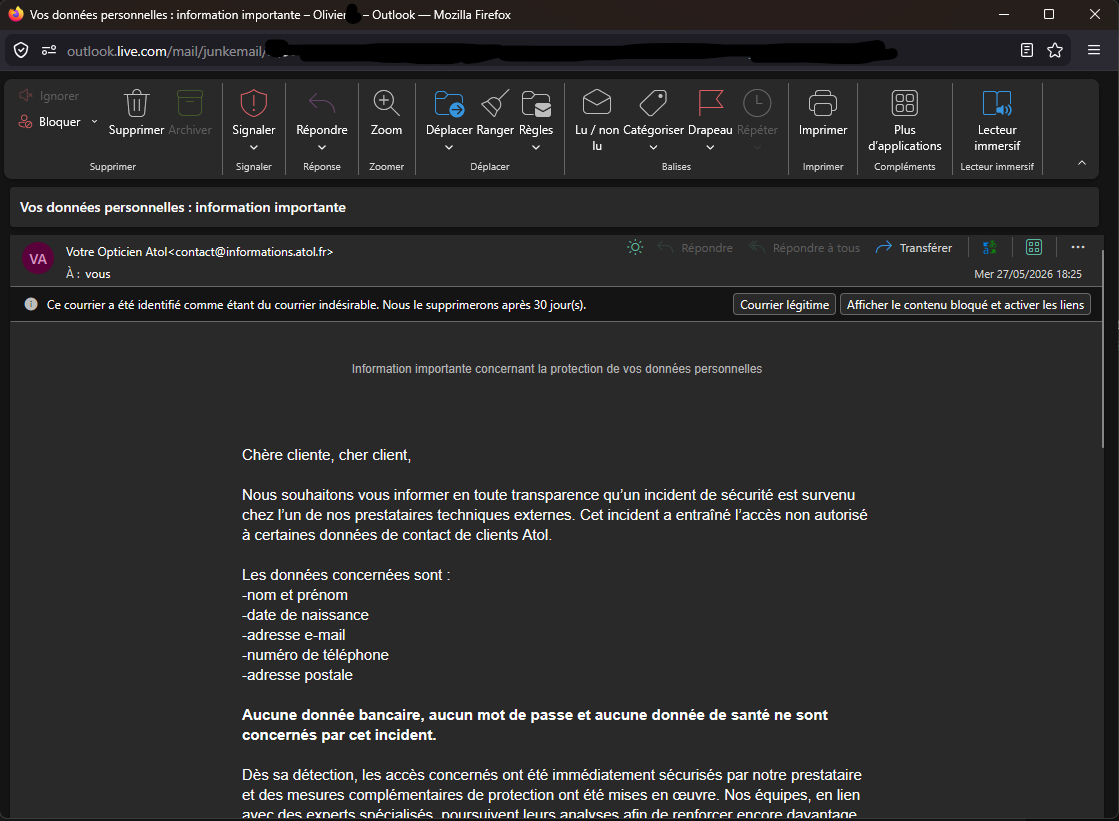1119x821 pixels.
Task: Expand the Répondre dropdown chevron
Action: 322,148
